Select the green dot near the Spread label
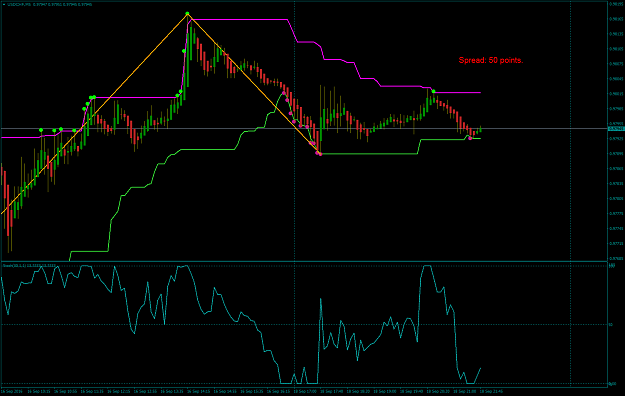Viewport: 625px width, 396px height. click(x=434, y=92)
